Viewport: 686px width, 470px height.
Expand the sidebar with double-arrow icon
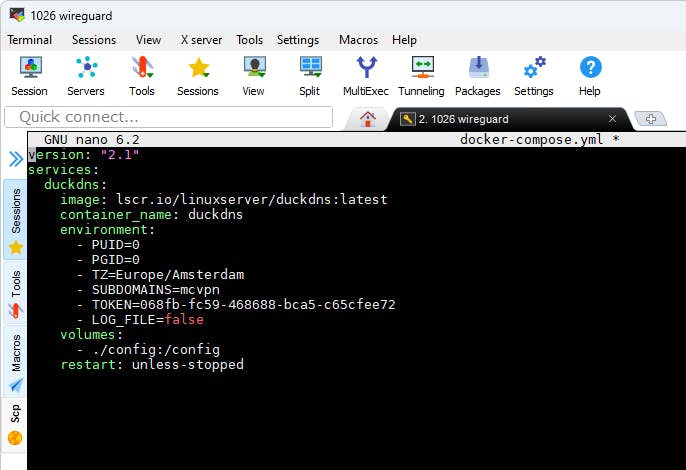click(16, 159)
